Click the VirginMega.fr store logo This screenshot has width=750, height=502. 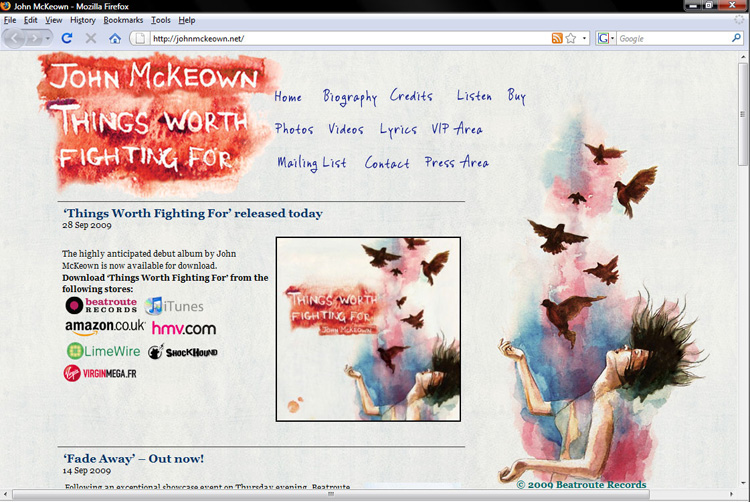tap(100, 373)
